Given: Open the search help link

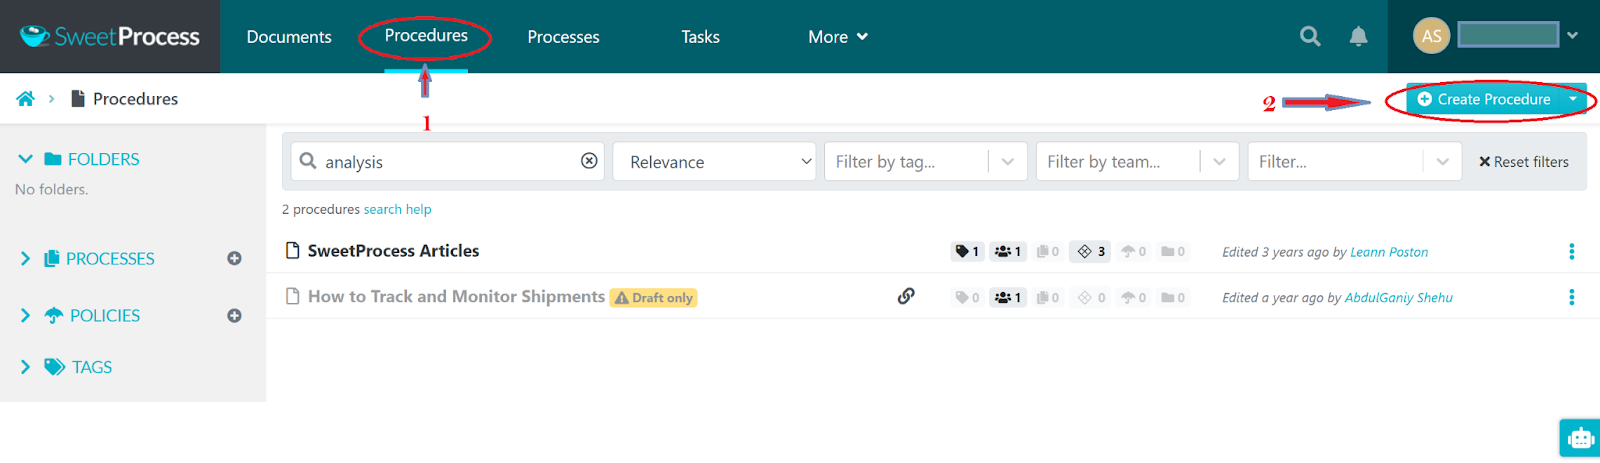Looking at the screenshot, I should click(x=397, y=209).
